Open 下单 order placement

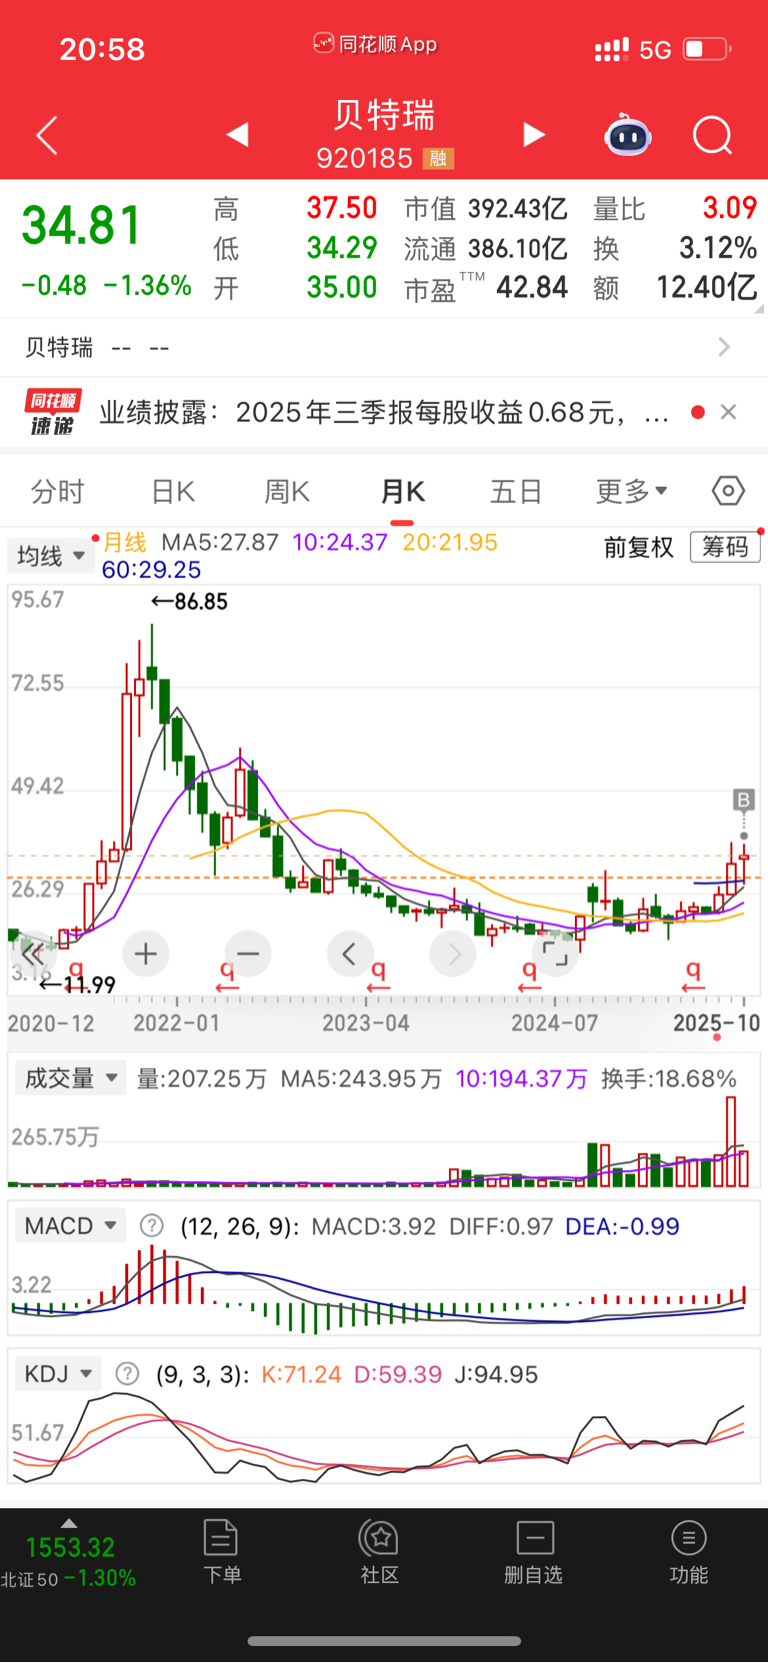point(221,1552)
